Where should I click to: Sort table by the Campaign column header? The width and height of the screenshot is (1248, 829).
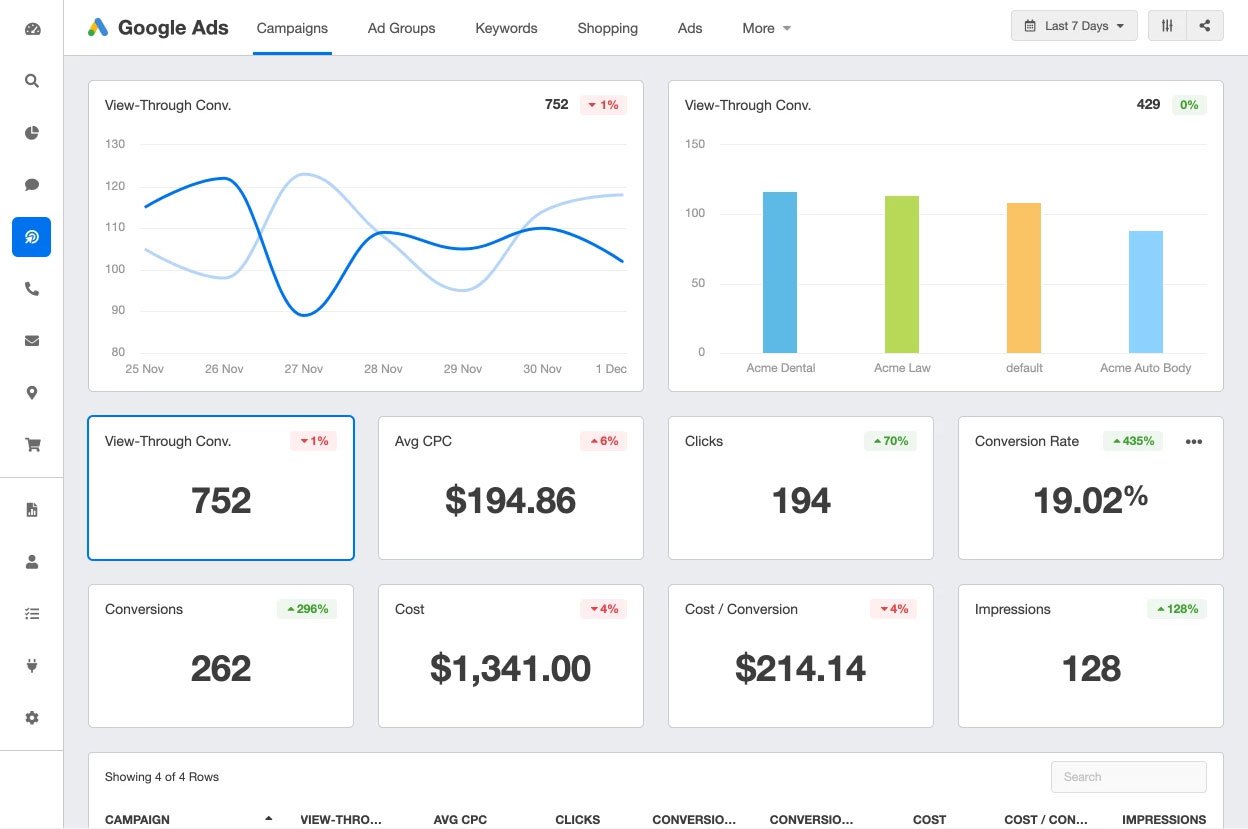[138, 819]
